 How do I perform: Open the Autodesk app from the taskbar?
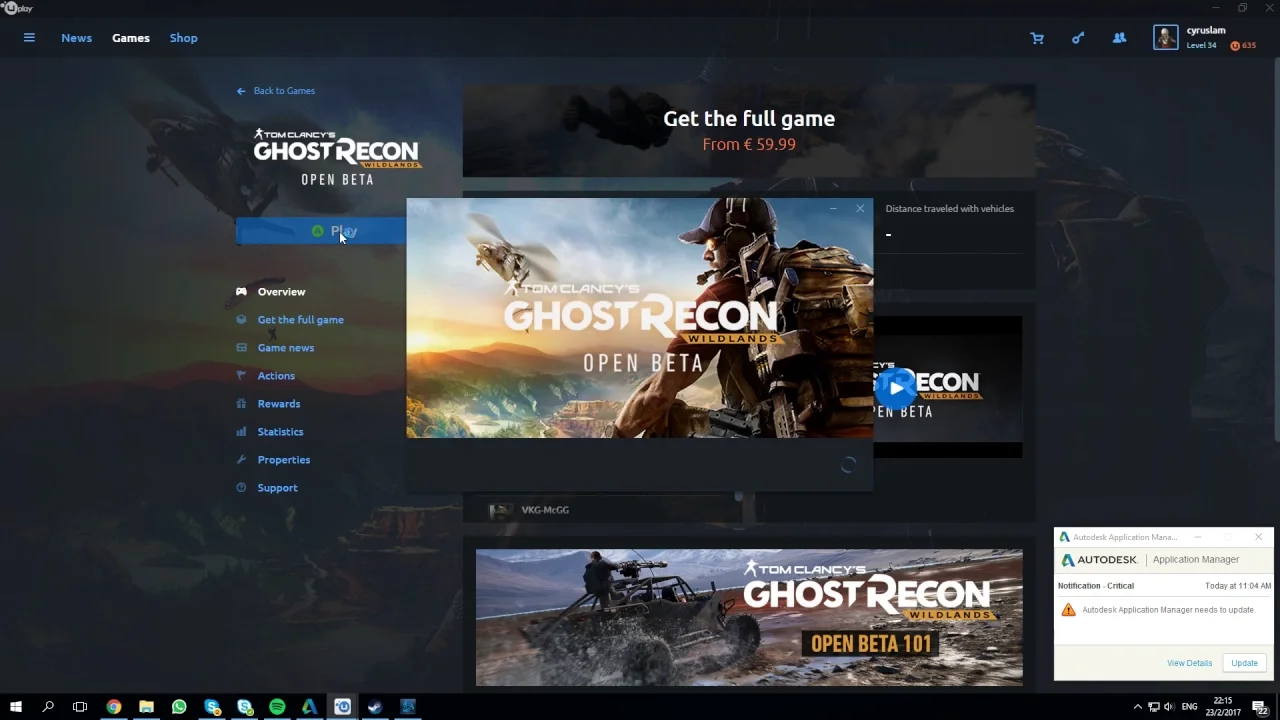[x=310, y=707]
